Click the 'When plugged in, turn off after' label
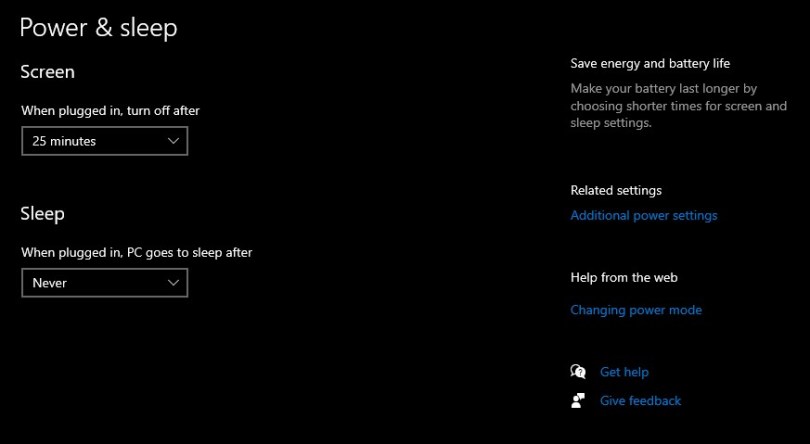Screen dimensions: 810x444 pyautogui.click(x=117, y=111)
